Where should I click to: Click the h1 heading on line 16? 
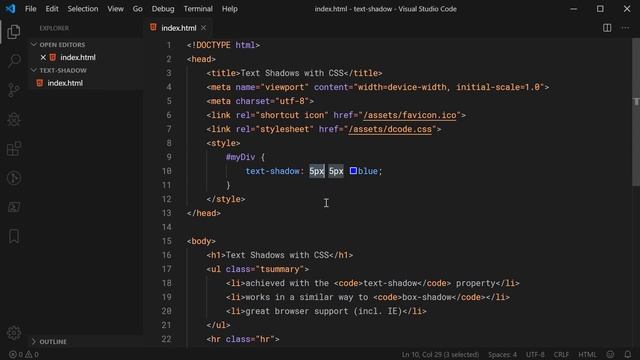280,255
